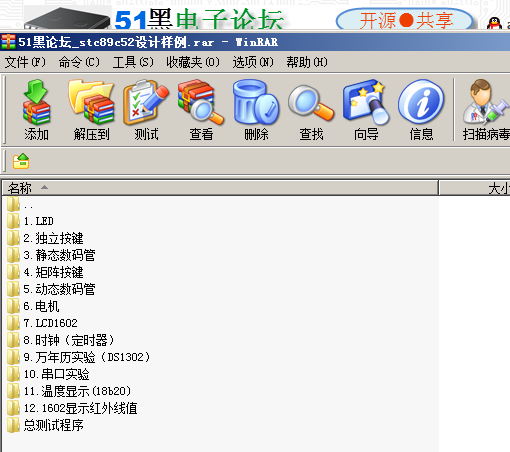Screen dimensions: 510x452
Task: Launch the 向导 (Wizard) icon
Action: click(366, 110)
